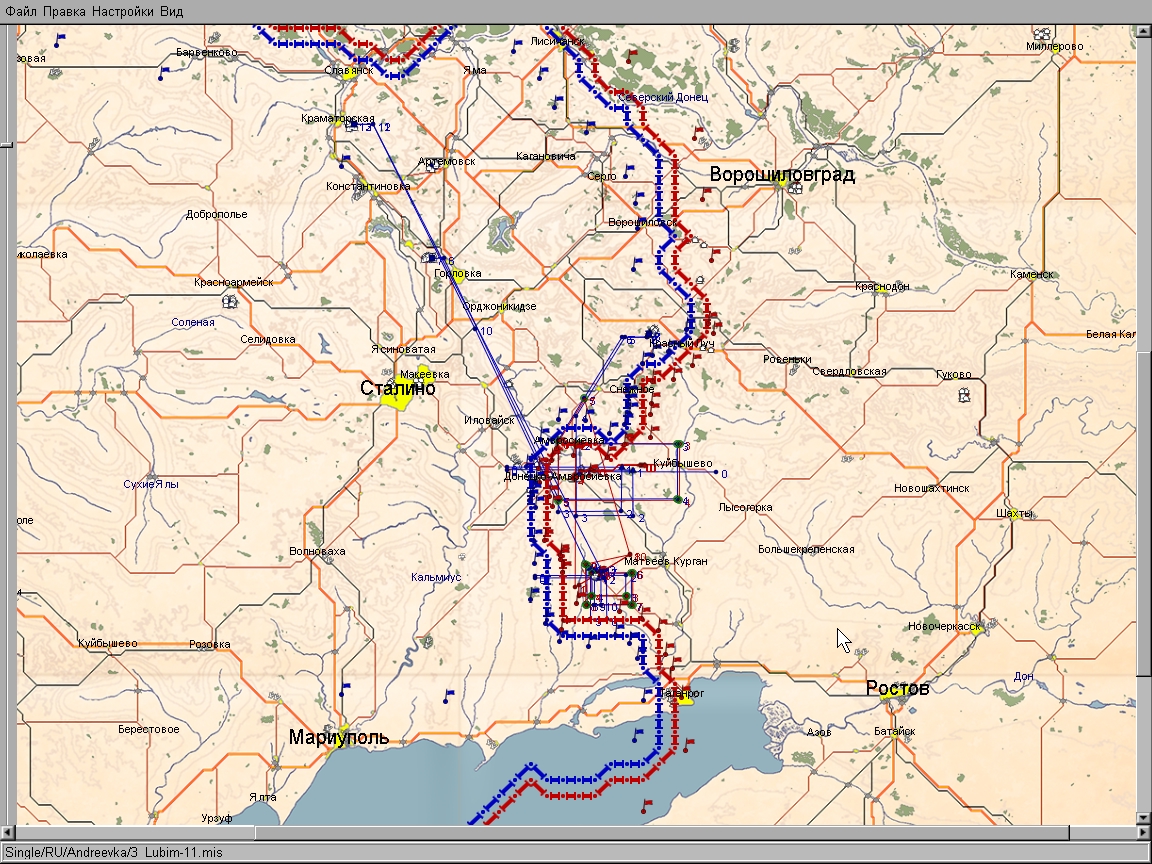Viewport: 1152px width, 864px height.
Task: Click the Доброполье town label
Action: (x=217, y=215)
